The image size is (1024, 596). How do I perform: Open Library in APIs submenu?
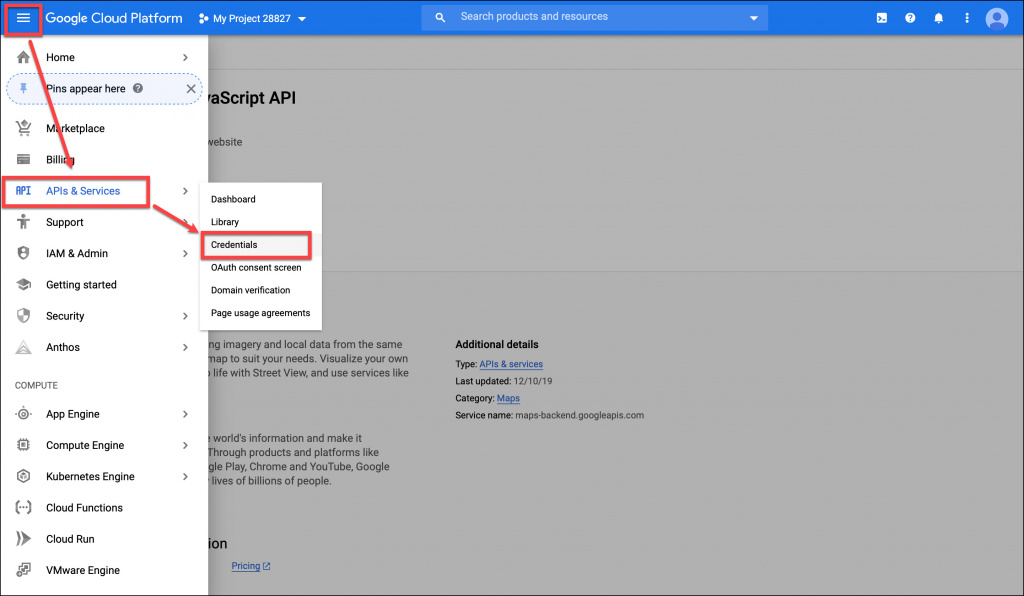tap(225, 222)
